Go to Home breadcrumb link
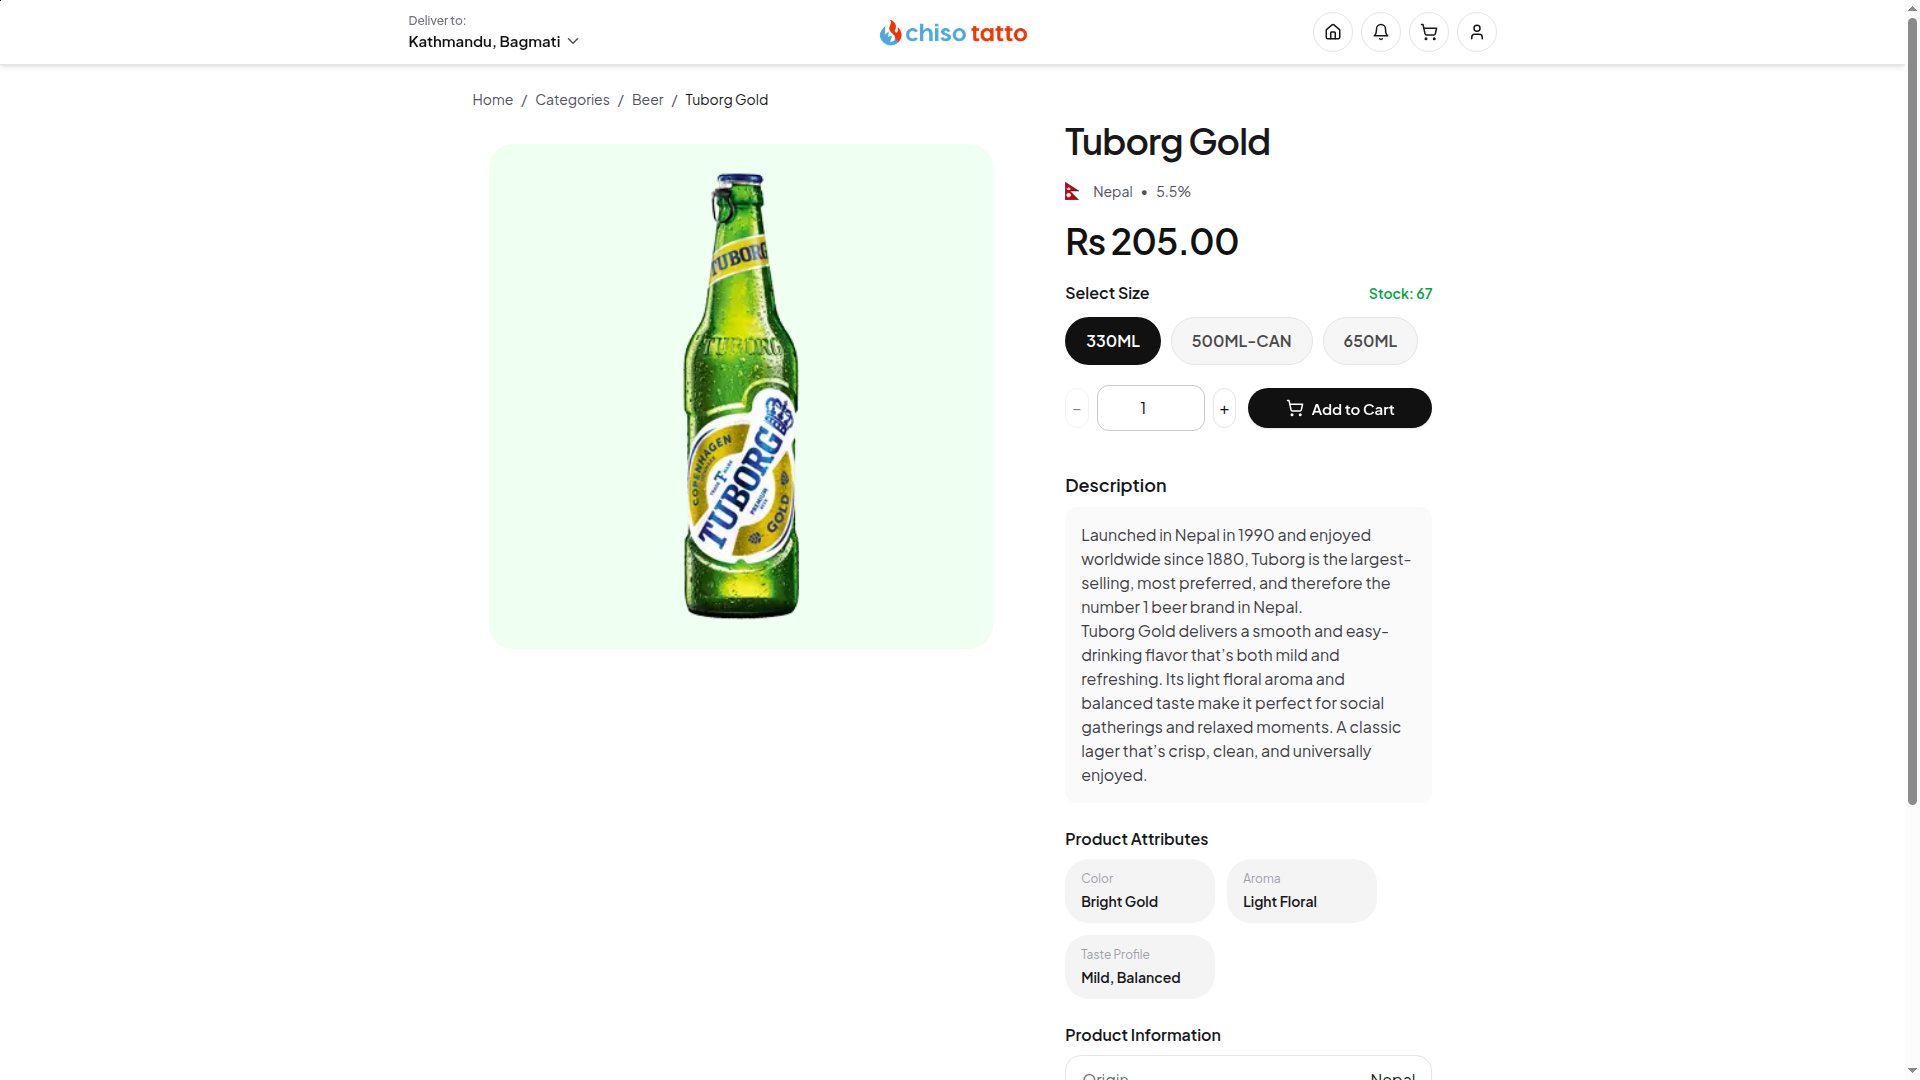The image size is (1920, 1080). pyautogui.click(x=492, y=100)
